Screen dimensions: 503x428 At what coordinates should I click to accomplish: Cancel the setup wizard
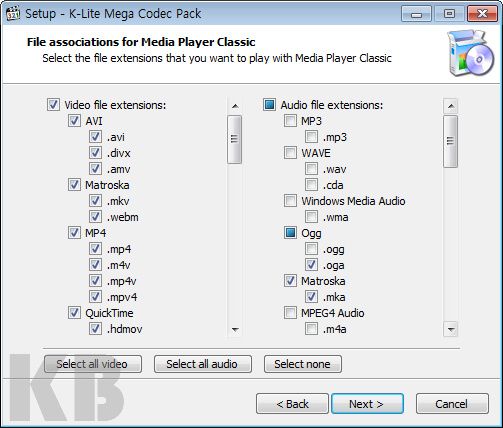tap(452, 404)
